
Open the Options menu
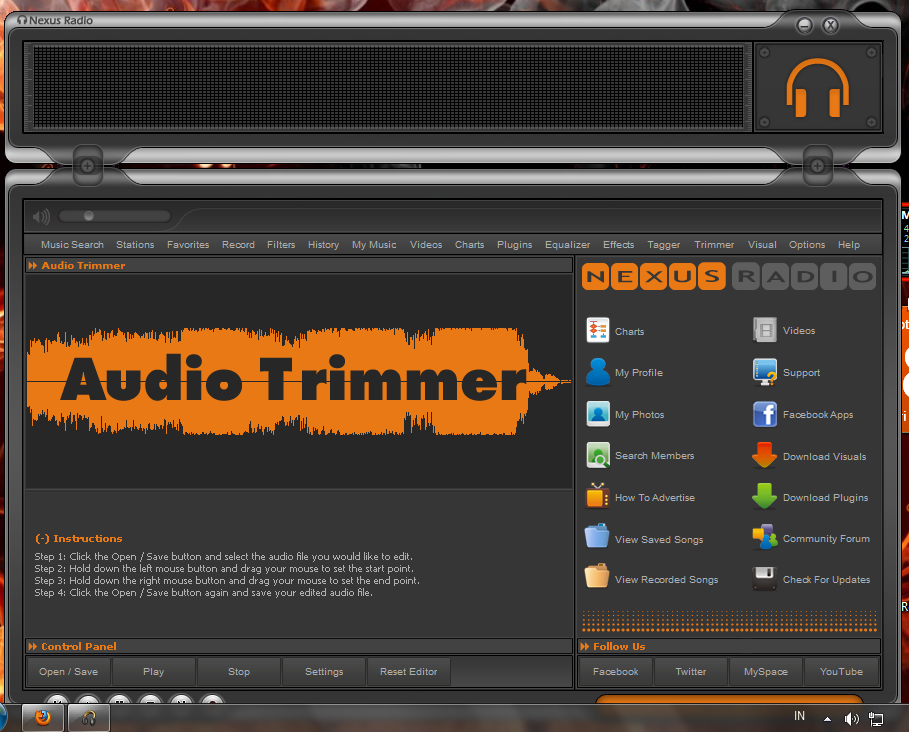807,245
